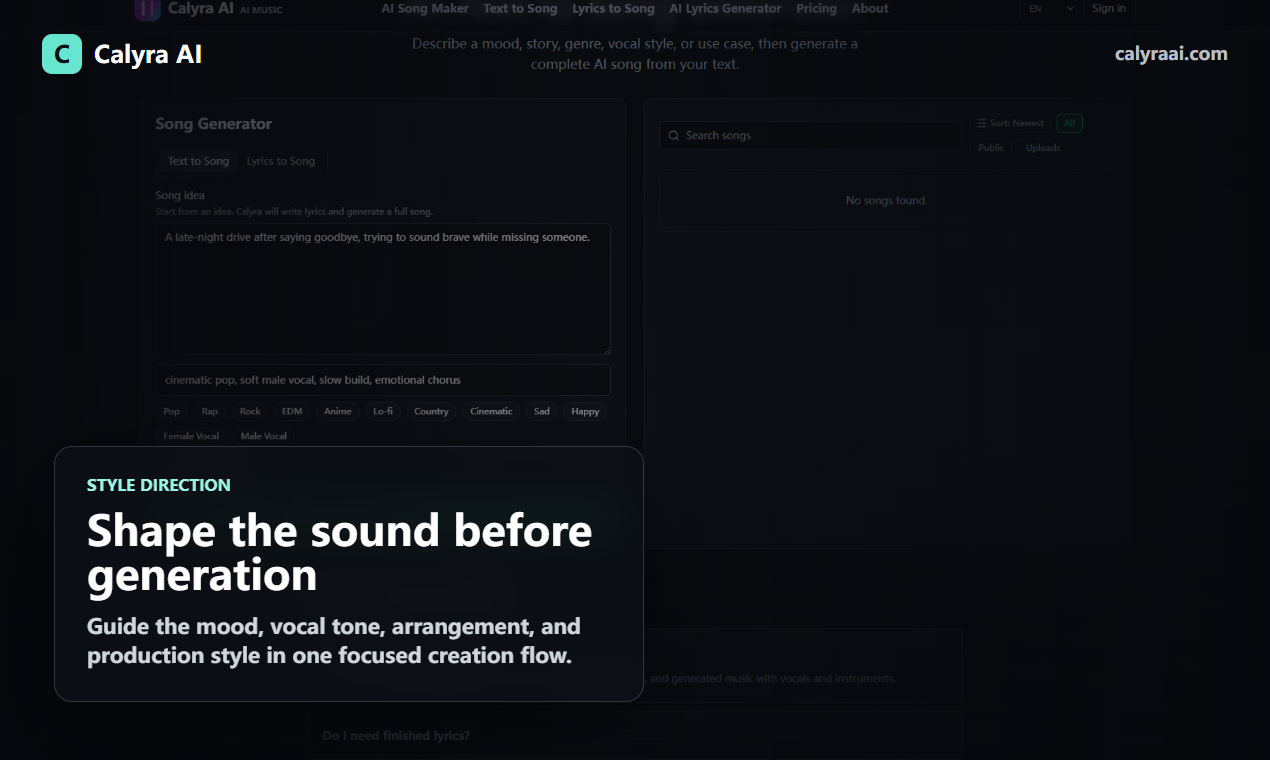The width and height of the screenshot is (1270, 760).
Task: Toggle the Male Vocal tag
Action: [x=264, y=436]
